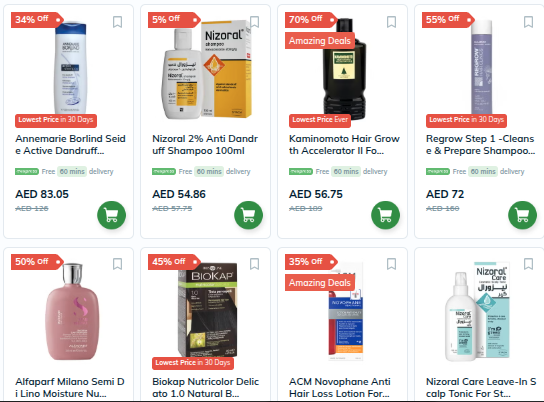Bookmark the Regrow Step 1 shampoo
Screen dimensions: 544x402
528,22
